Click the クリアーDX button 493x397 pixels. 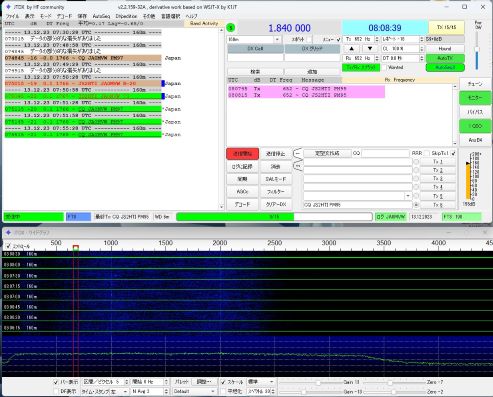(276, 204)
